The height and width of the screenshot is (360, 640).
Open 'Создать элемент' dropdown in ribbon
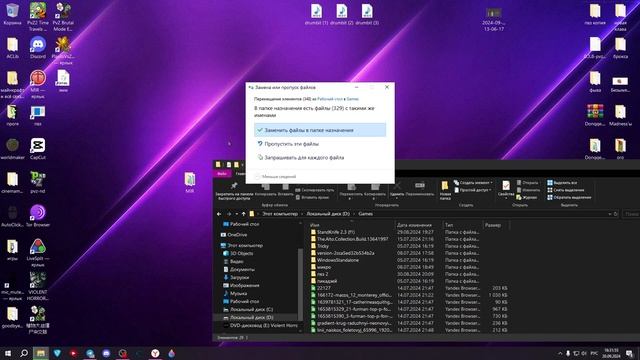point(473,182)
